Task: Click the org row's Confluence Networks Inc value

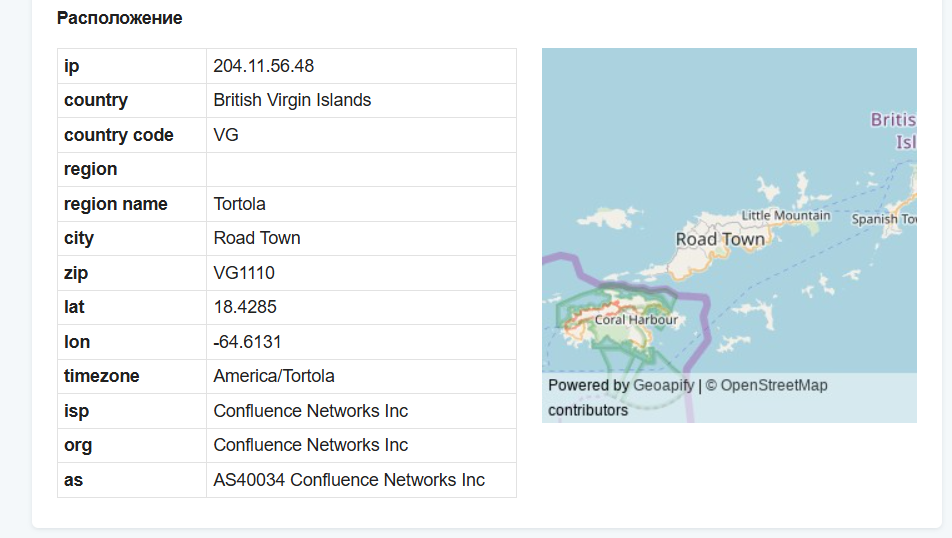Action: pyautogui.click(x=311, y=445)
